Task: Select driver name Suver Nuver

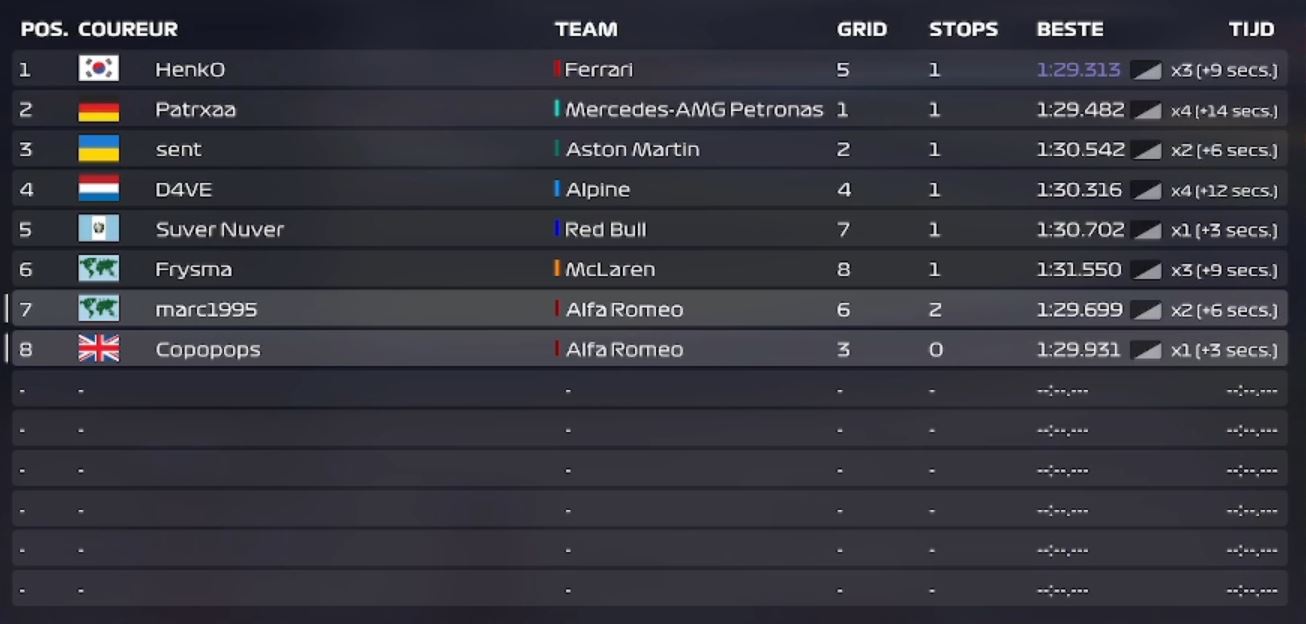Action: coord(220,229)
